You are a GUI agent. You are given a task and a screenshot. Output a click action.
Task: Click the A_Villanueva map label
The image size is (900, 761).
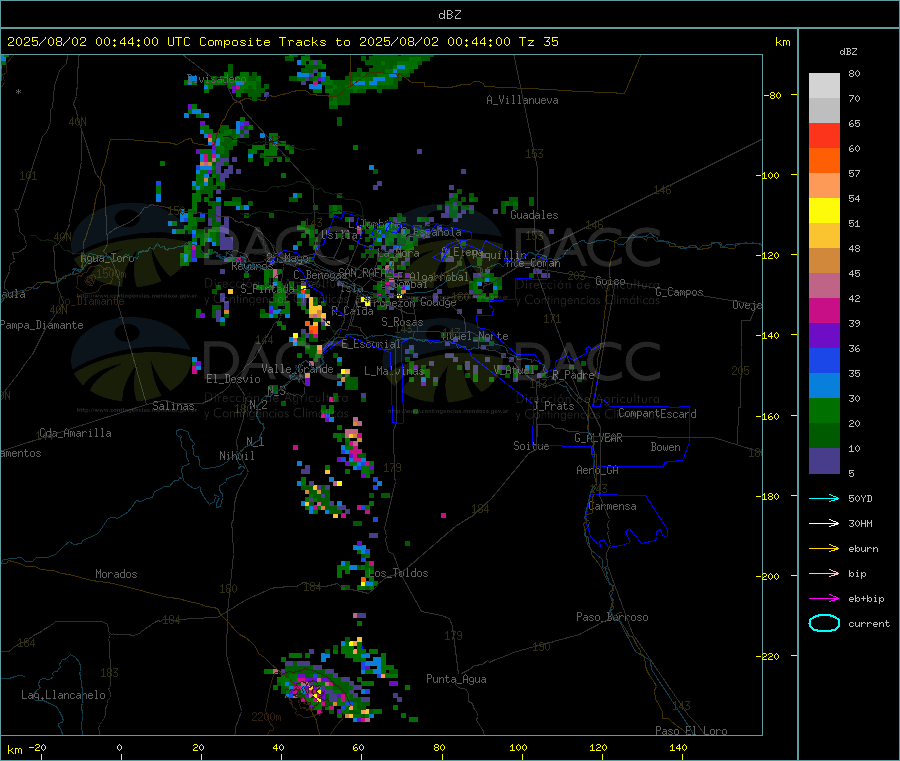tap(522, 100)
